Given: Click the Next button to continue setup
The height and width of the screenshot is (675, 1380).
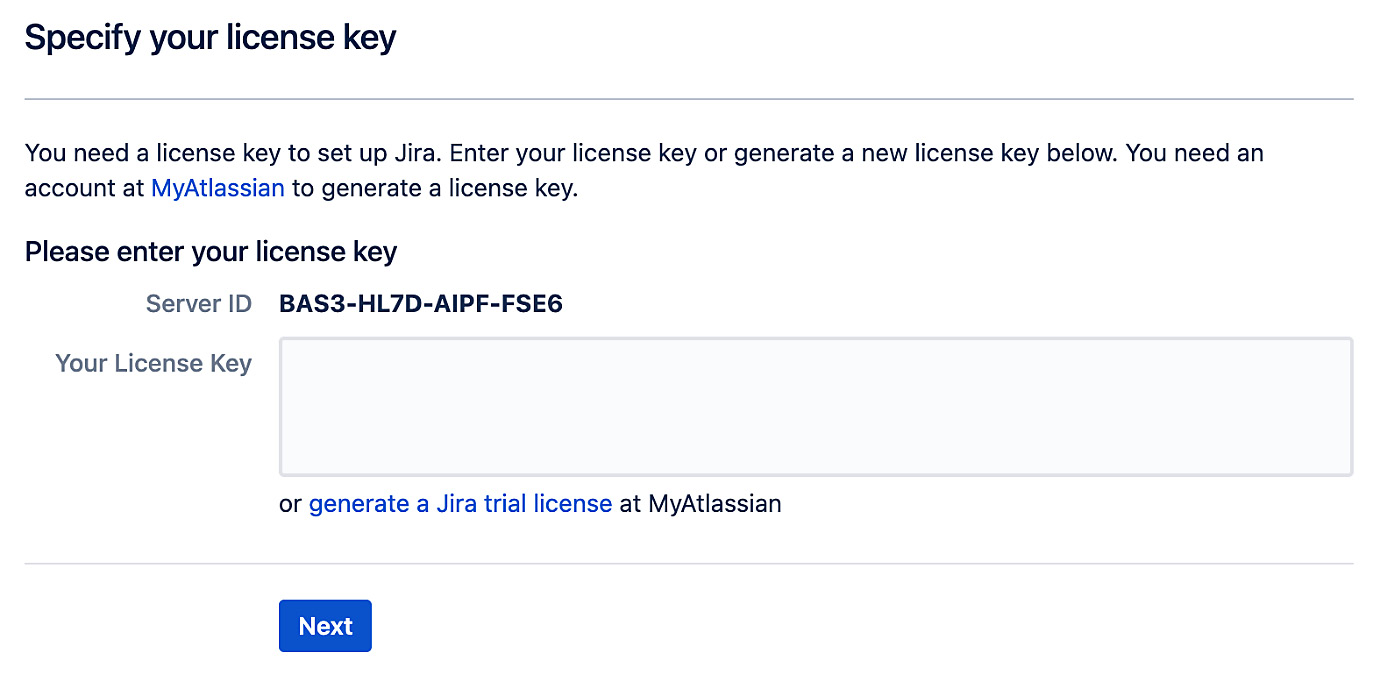Looking at the screenshot, I should pos(325,625).
